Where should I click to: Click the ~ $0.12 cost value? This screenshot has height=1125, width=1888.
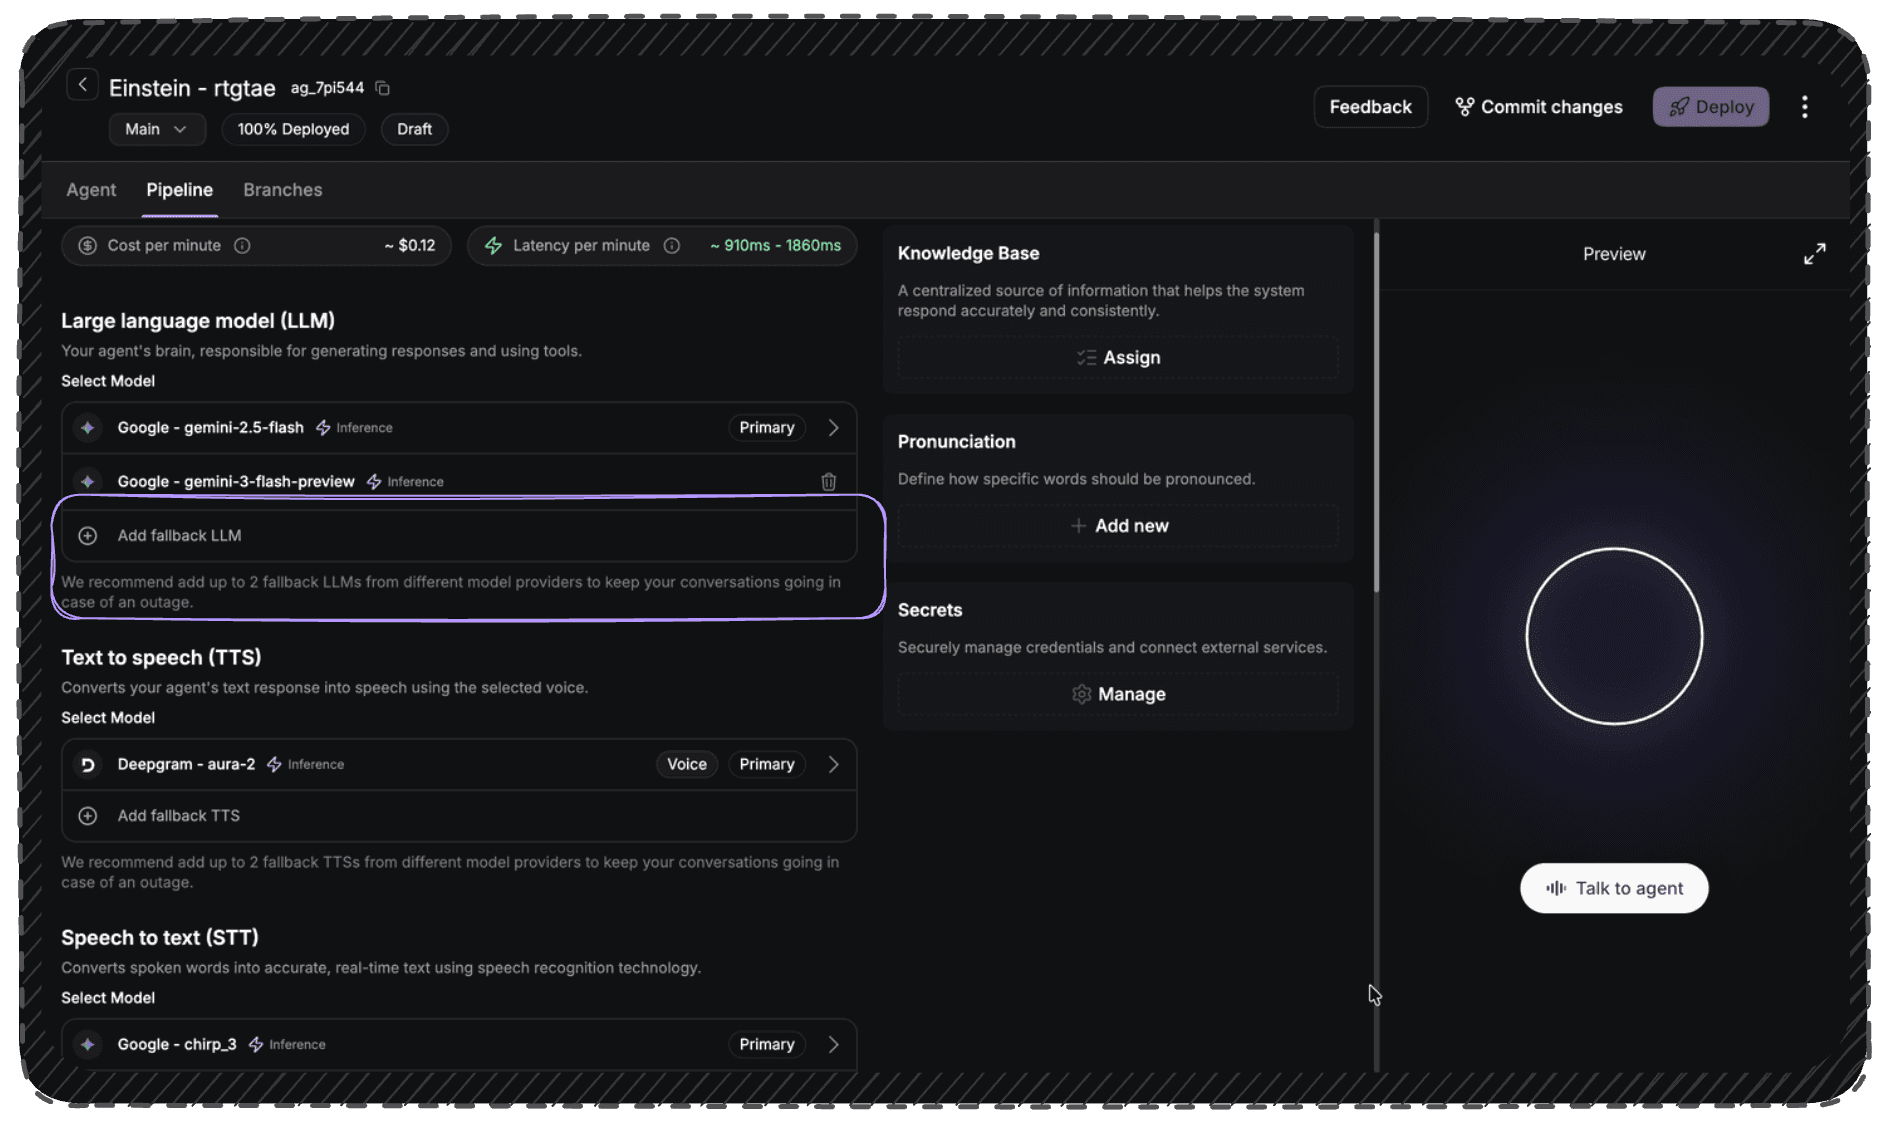point(410,246)
